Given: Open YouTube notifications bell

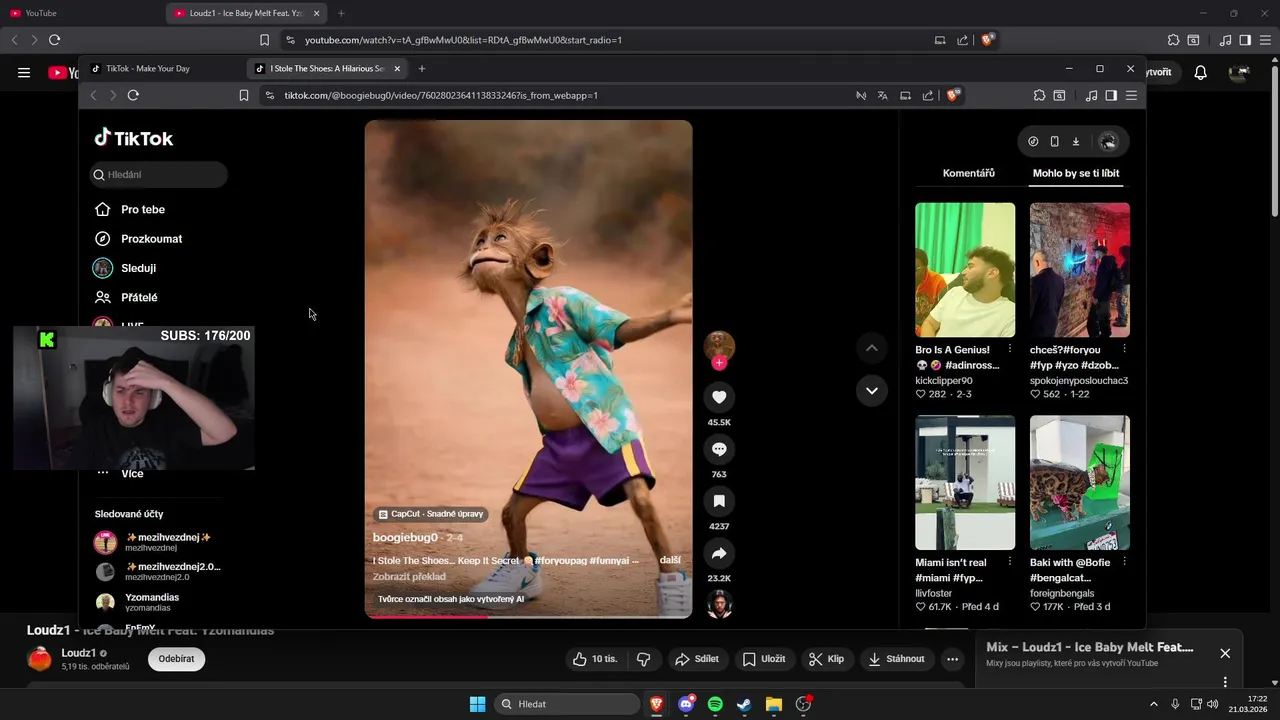Looking at the screenshot, I should pyautogui.click(x=1201, y=72).
